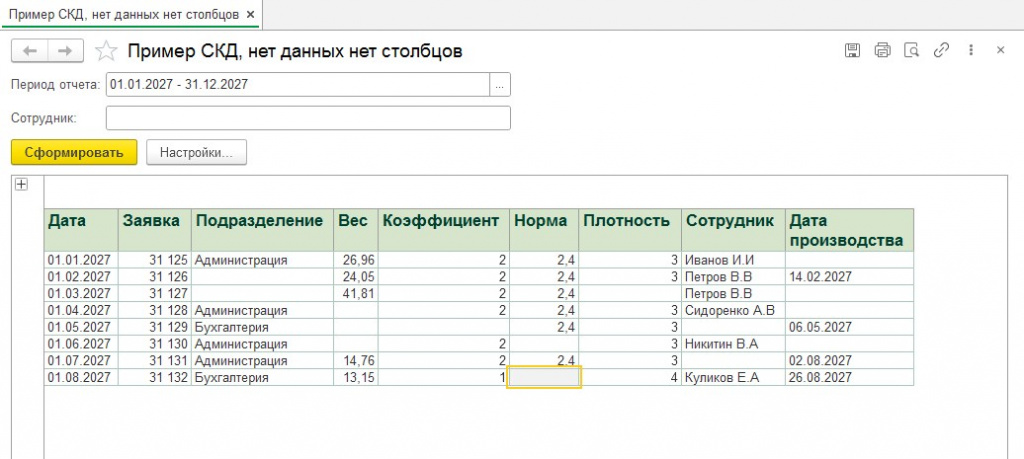Go forward with the right arrow button

coord(65,51)
